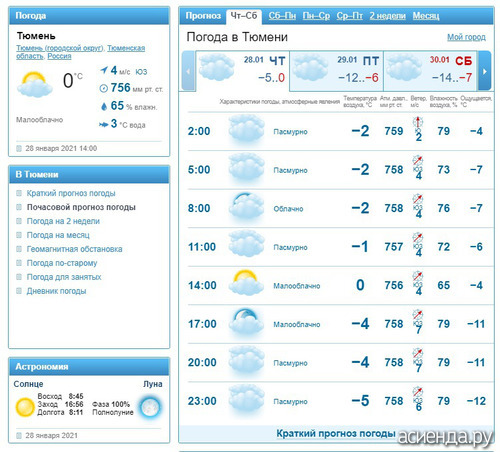Click the full moon icon
This screenshot has height=452, width=500.
click(x=150, y=407)
